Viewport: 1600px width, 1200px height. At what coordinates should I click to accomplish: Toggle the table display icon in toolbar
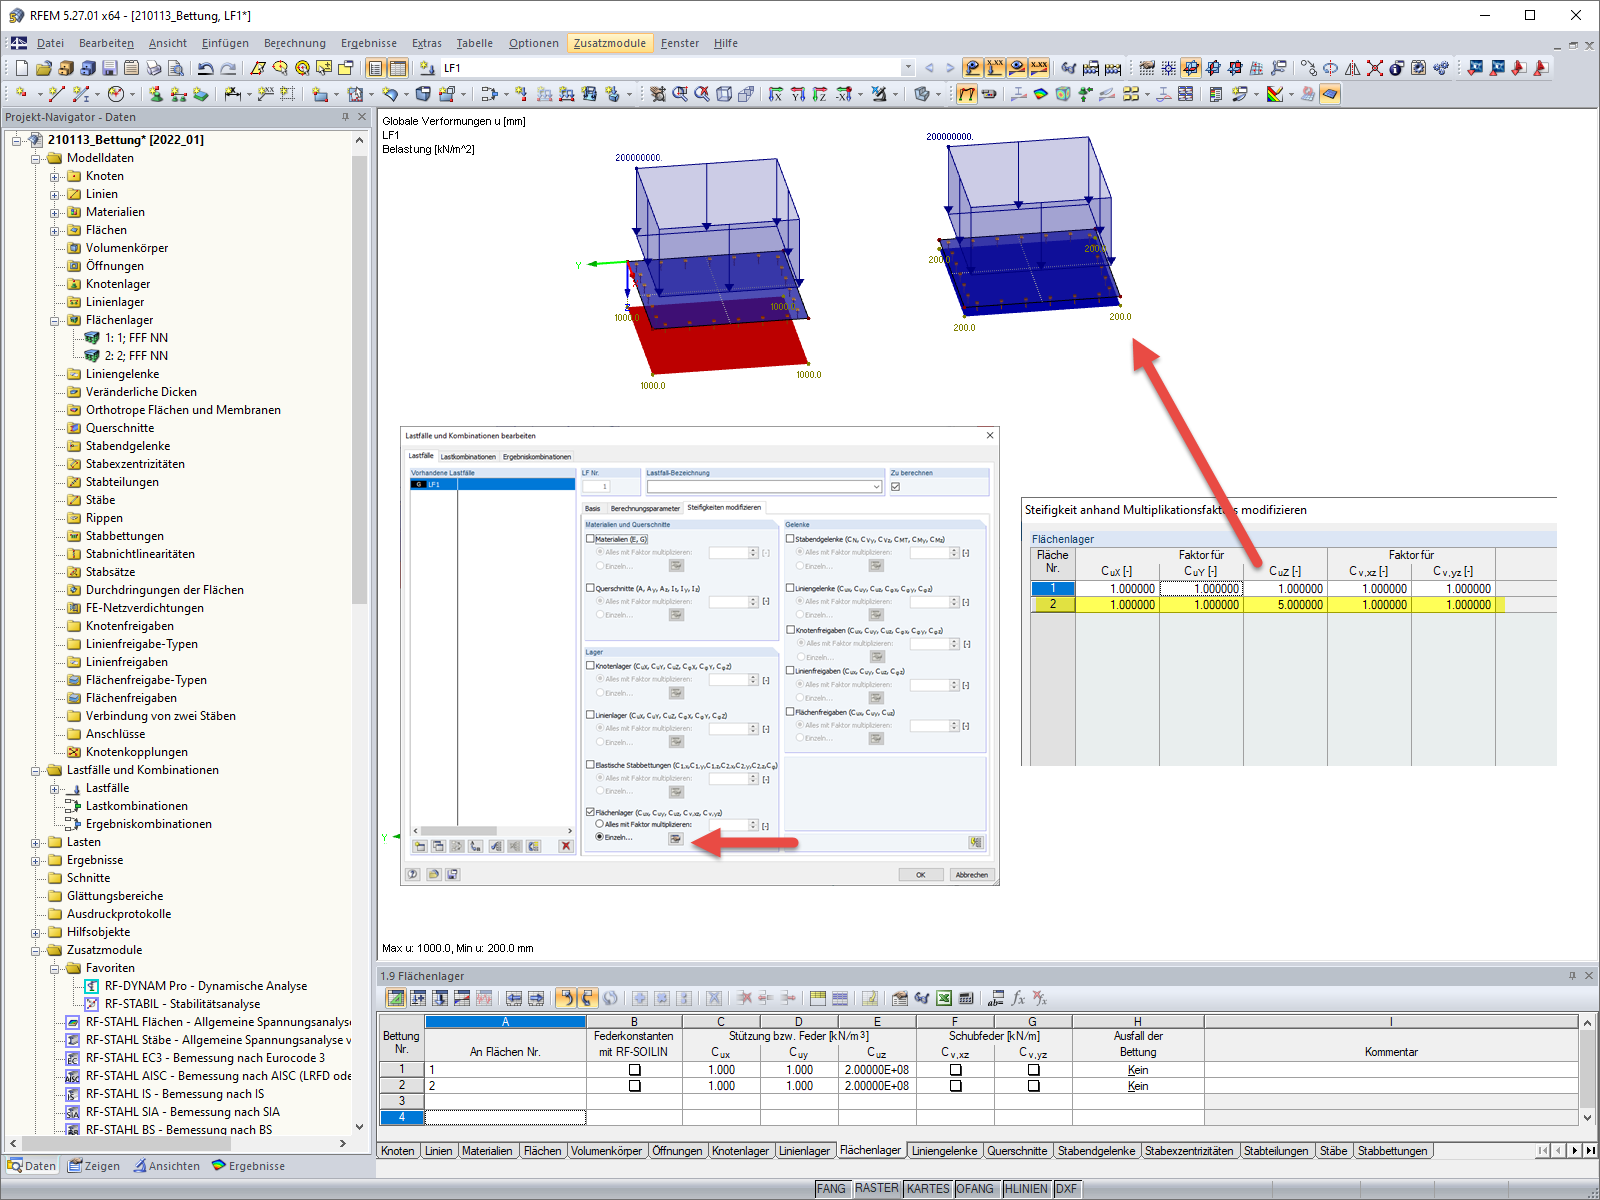[398, 68]
